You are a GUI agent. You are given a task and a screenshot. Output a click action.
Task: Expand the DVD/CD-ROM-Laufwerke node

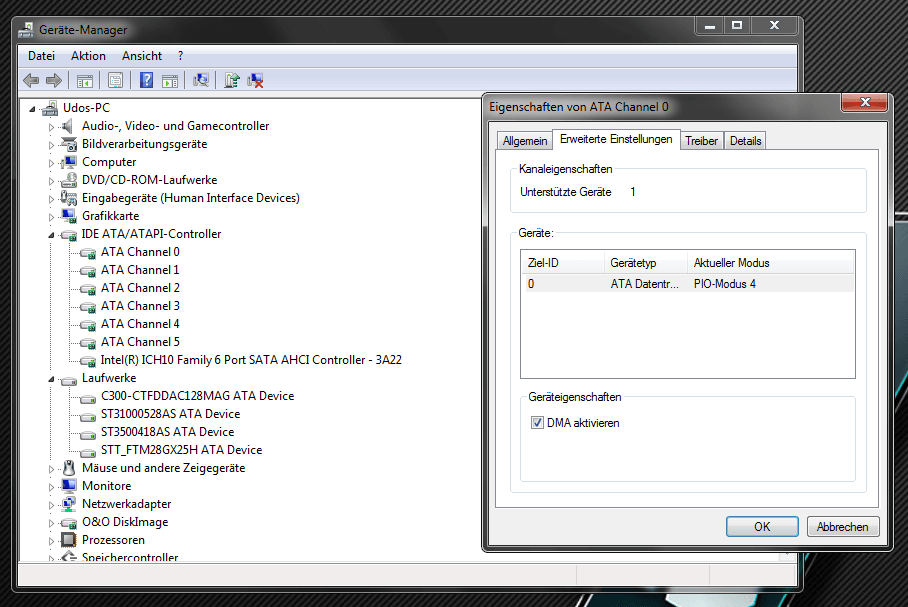(52, 181)
